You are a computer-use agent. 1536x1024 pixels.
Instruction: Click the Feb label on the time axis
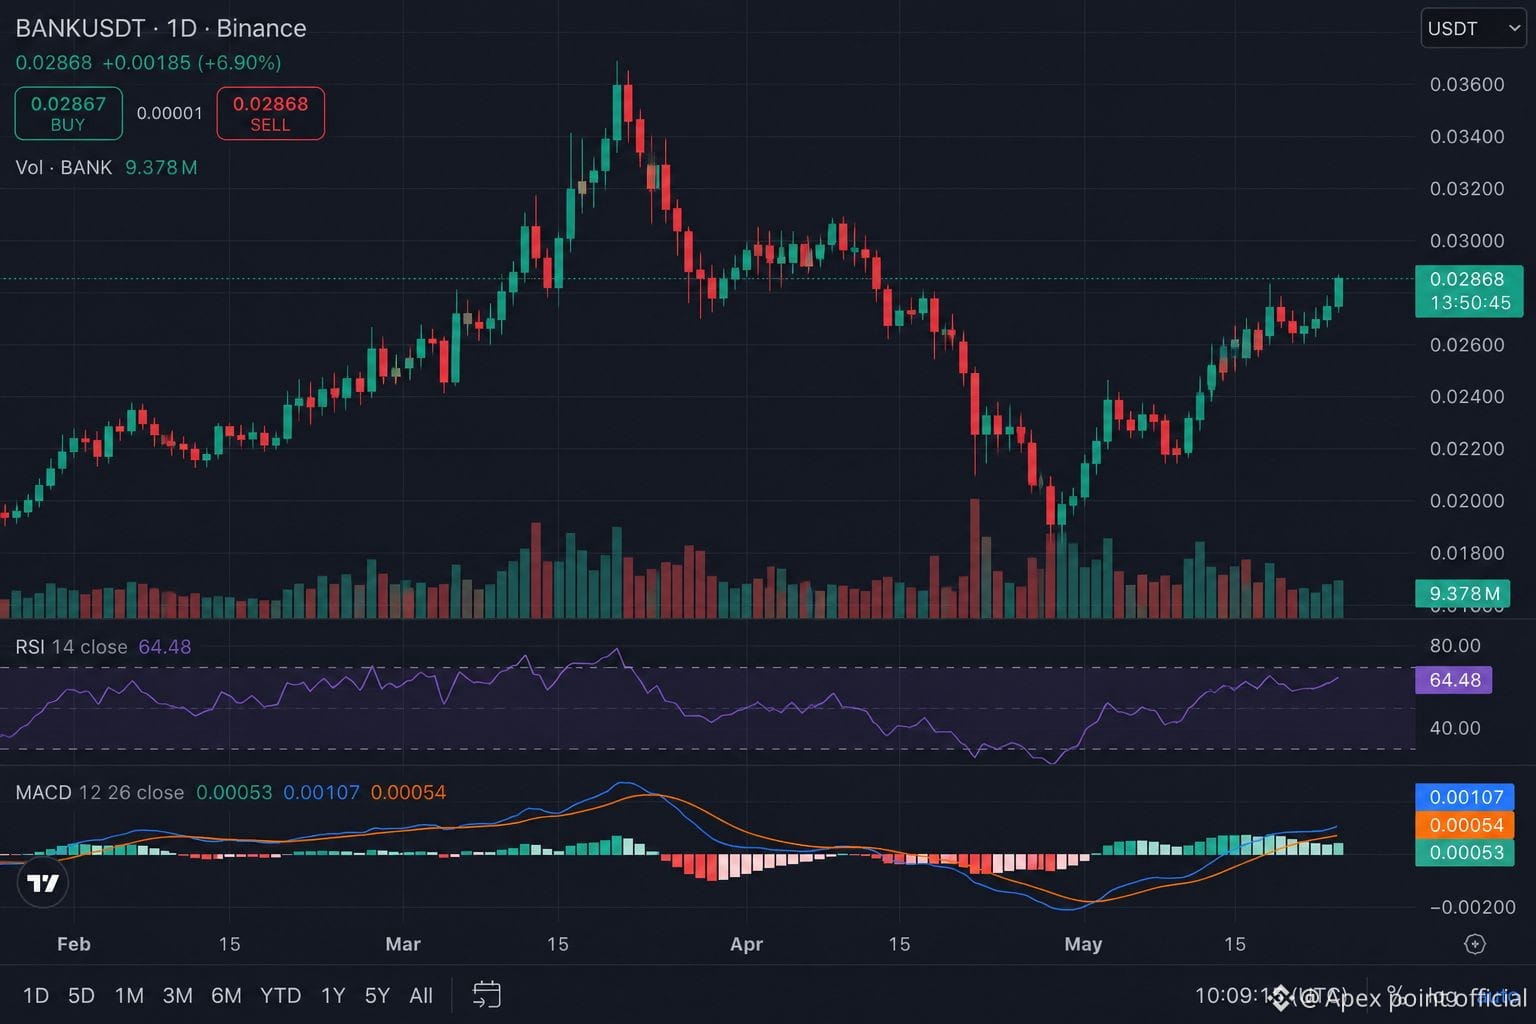(x=74, y=944)
